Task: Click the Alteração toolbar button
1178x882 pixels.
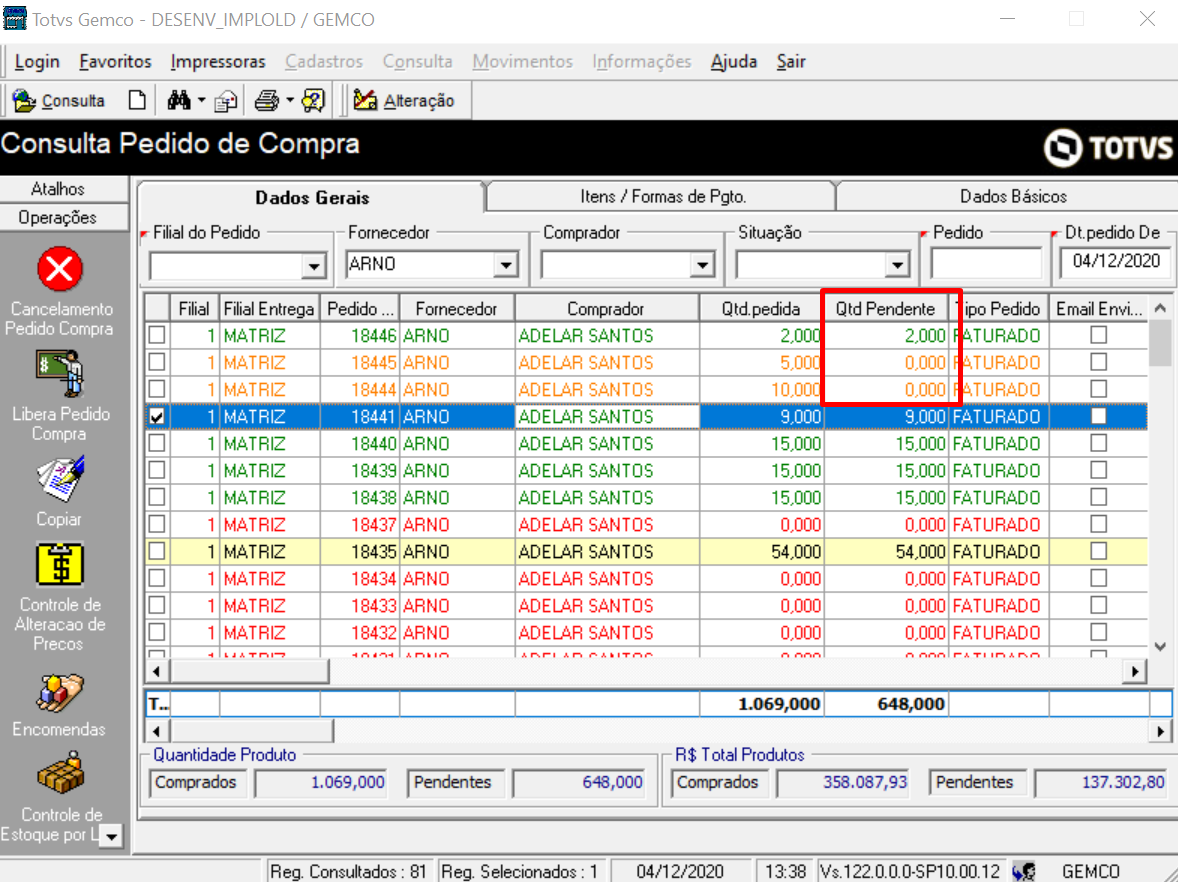Action: point(404,100)
